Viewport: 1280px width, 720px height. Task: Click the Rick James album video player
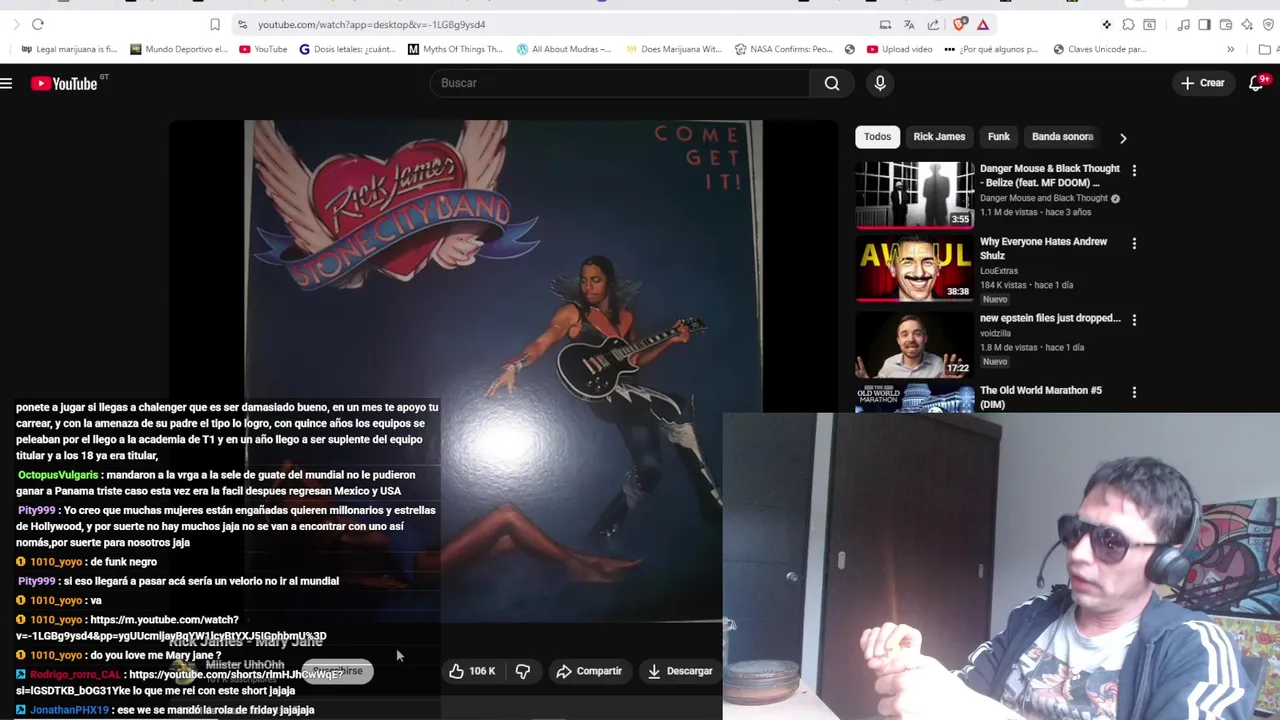(x=503, y=370)
